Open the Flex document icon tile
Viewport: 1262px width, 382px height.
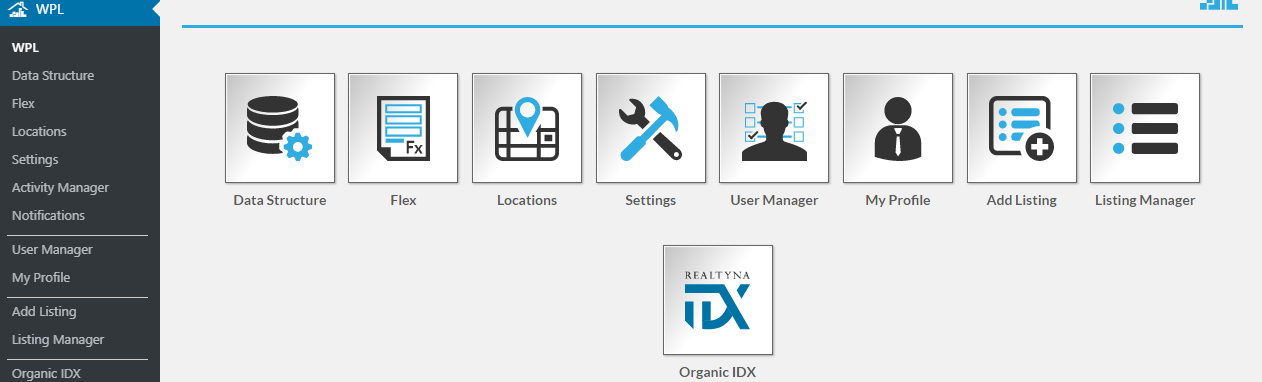coord(403,128)
